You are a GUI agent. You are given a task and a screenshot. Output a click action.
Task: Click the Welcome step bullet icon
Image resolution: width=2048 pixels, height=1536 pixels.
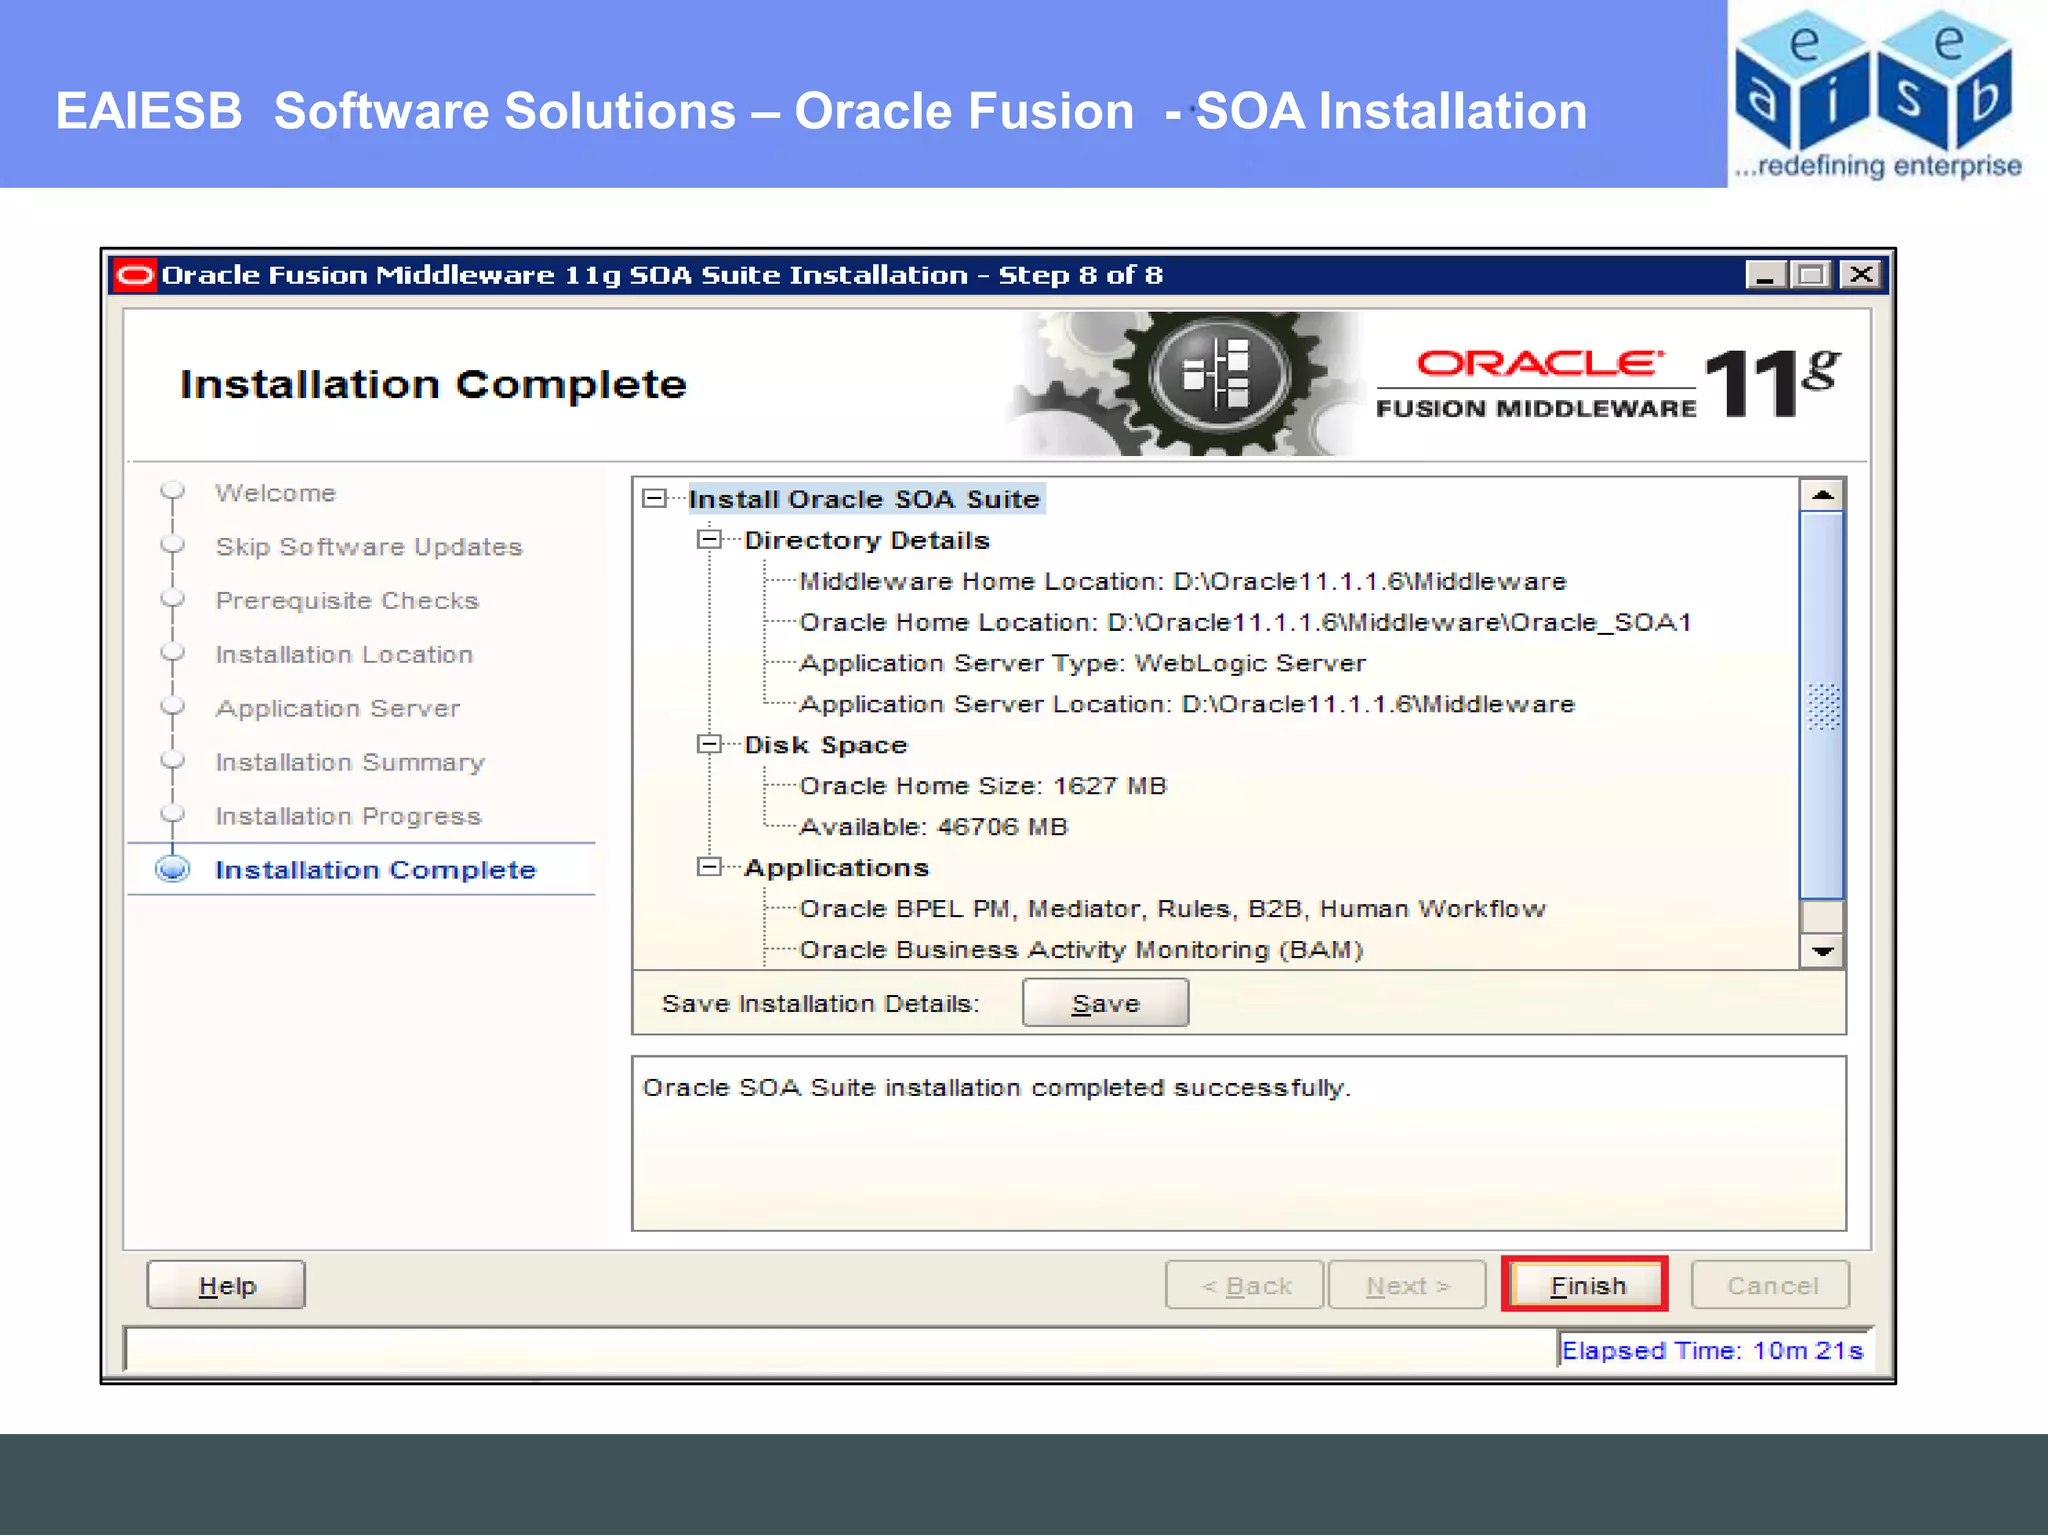click(x=173, y=490)
